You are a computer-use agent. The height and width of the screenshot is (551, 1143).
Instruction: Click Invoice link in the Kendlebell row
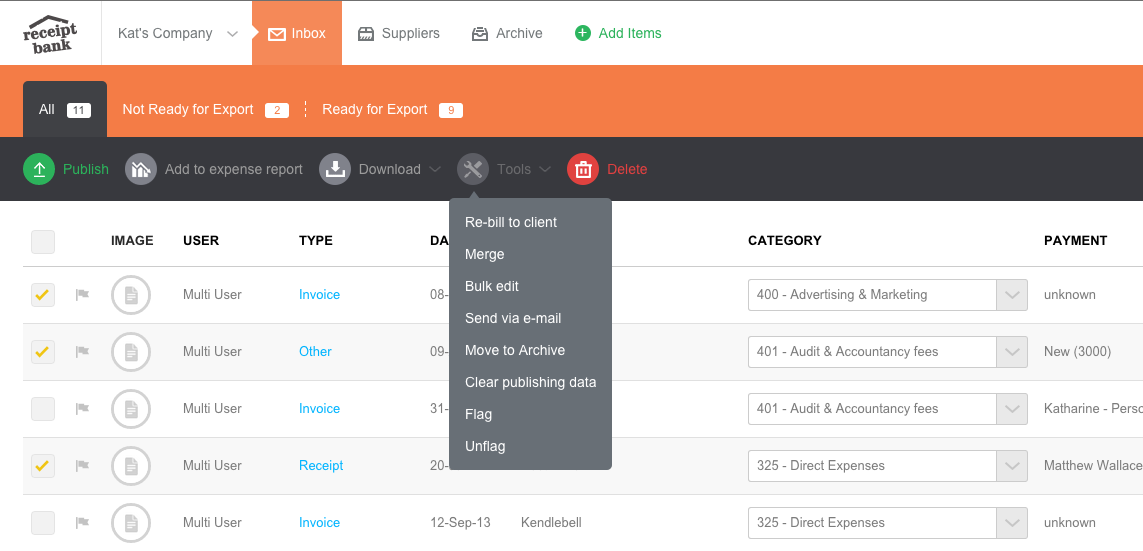319,523
